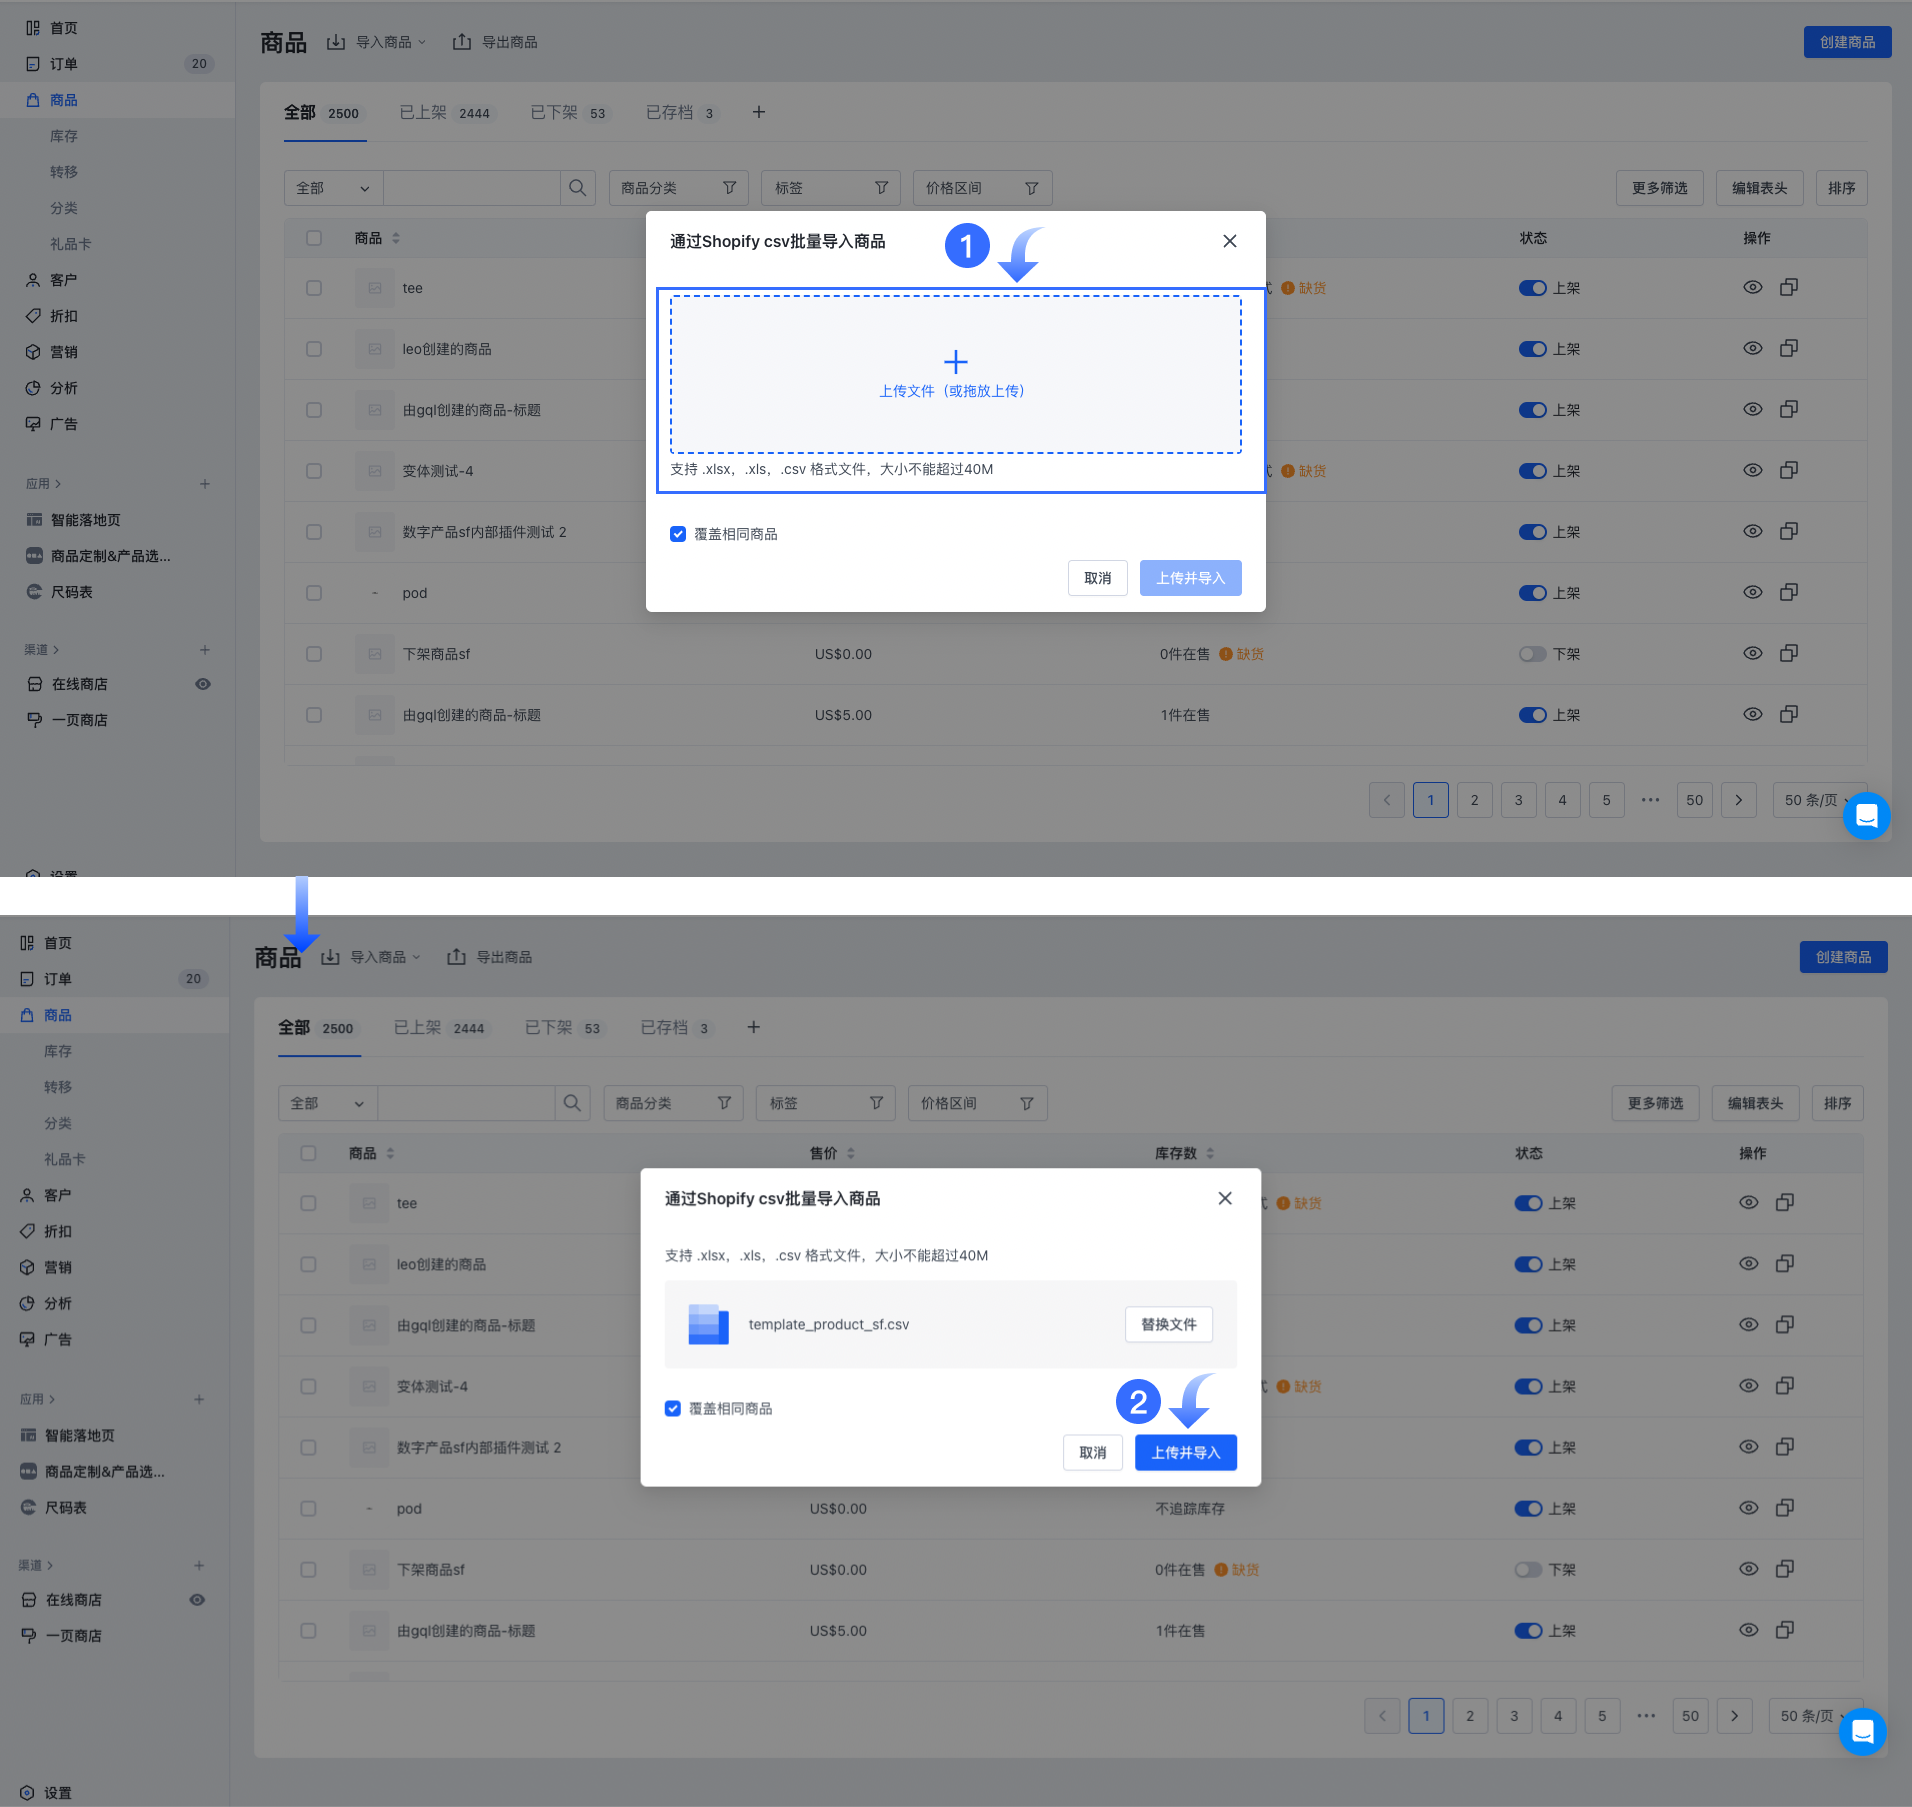Open 设置 gear in the lower sidebar
This screenshot has width=1912, height=1807.
pos(28,1793)
